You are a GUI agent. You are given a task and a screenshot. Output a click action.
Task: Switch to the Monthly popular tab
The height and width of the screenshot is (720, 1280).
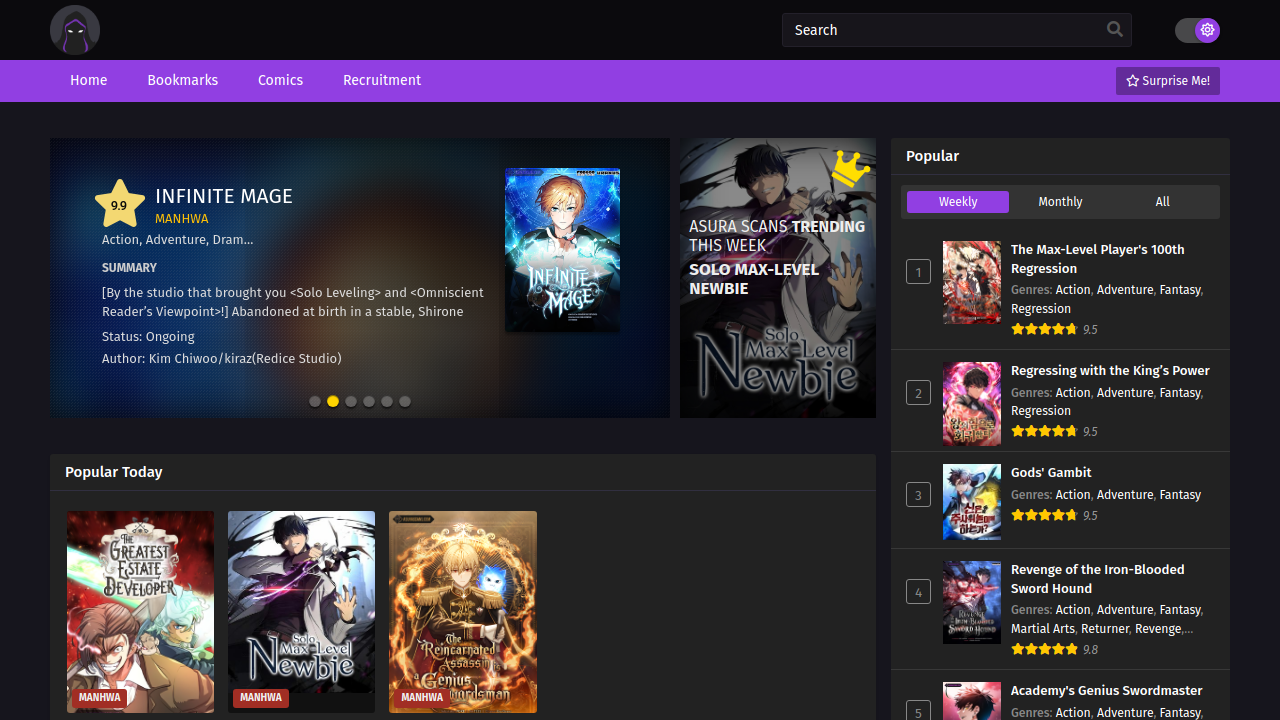click(1060, 202)
